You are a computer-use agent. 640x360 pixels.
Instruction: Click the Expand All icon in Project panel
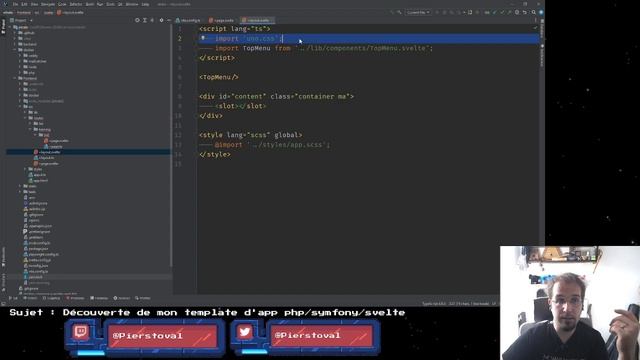pos(144,20)
